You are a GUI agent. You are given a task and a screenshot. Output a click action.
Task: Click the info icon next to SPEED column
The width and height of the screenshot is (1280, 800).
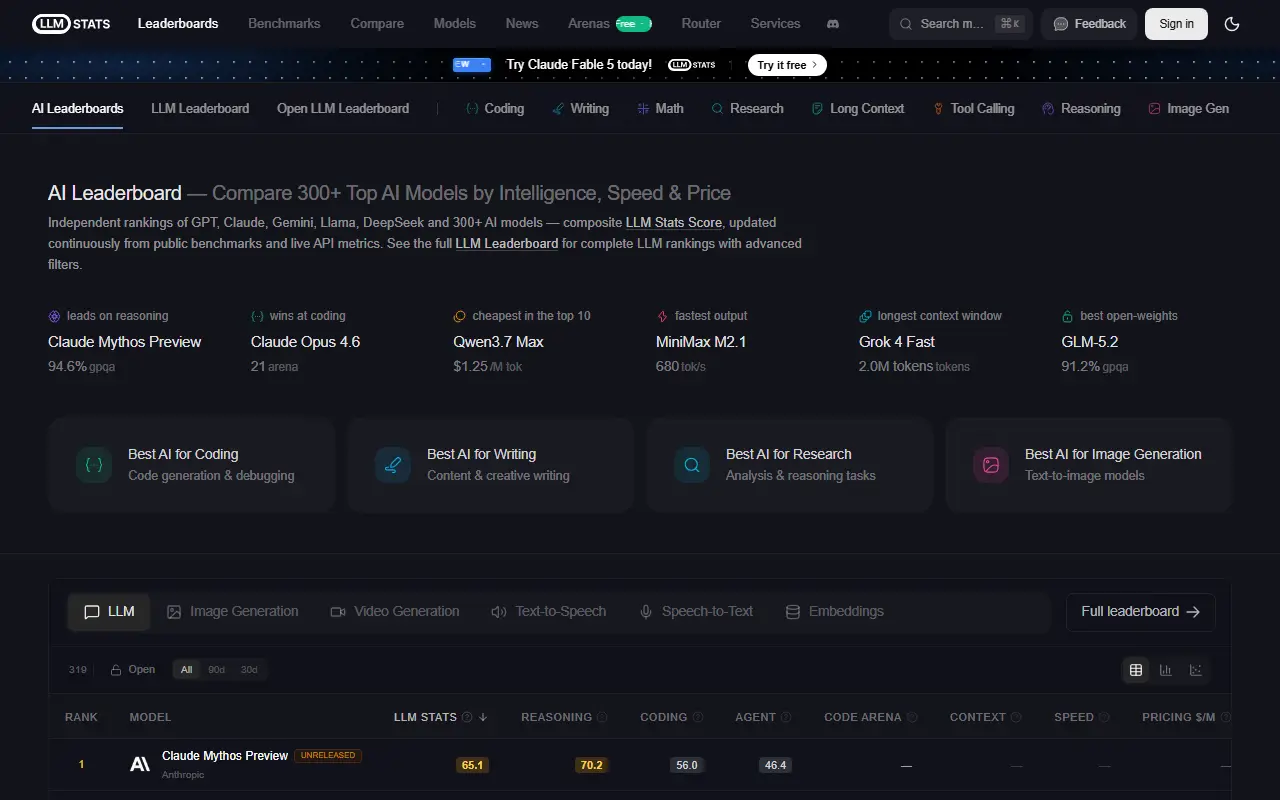point(1104,717)
